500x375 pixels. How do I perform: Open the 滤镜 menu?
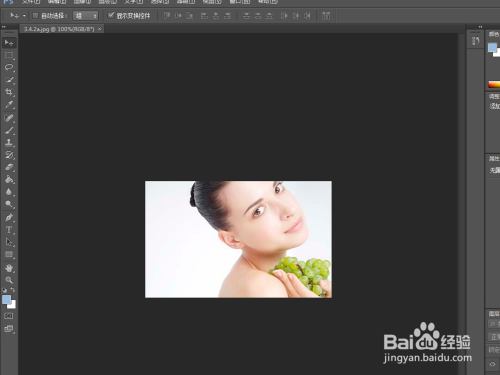(x=186, y=2)
